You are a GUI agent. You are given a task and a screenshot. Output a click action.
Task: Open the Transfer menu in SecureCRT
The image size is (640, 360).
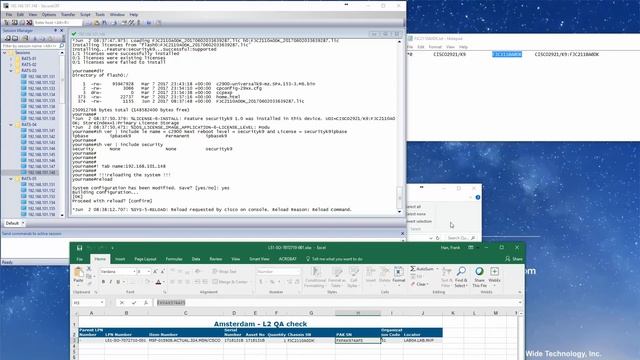[68, 14]
